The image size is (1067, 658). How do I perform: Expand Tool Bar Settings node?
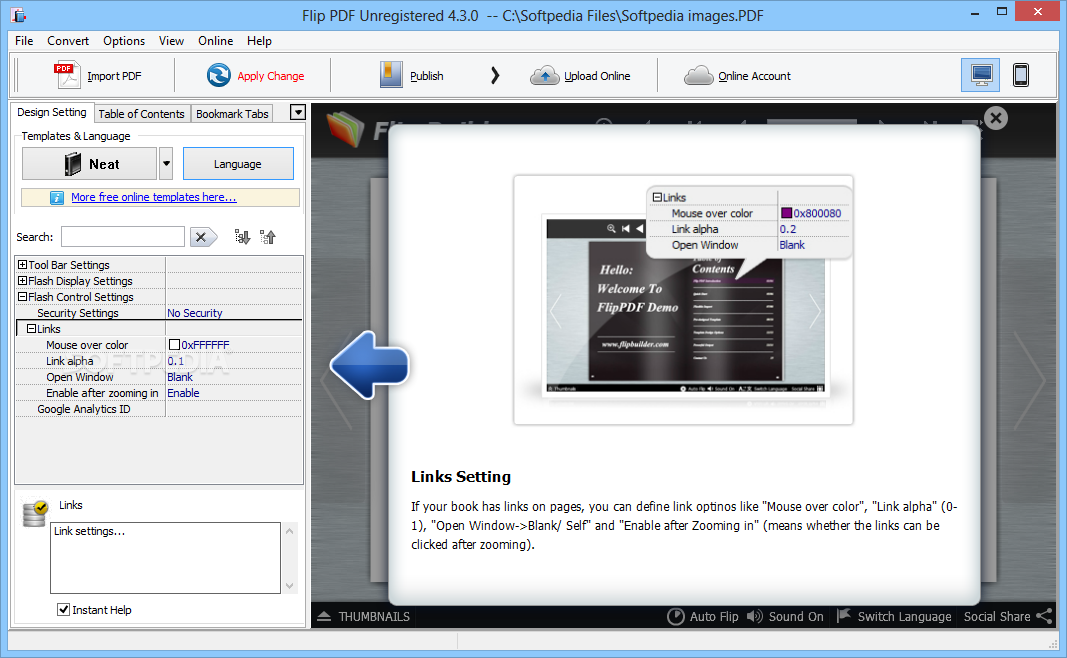pyautogui.click(x=22, y=265)
